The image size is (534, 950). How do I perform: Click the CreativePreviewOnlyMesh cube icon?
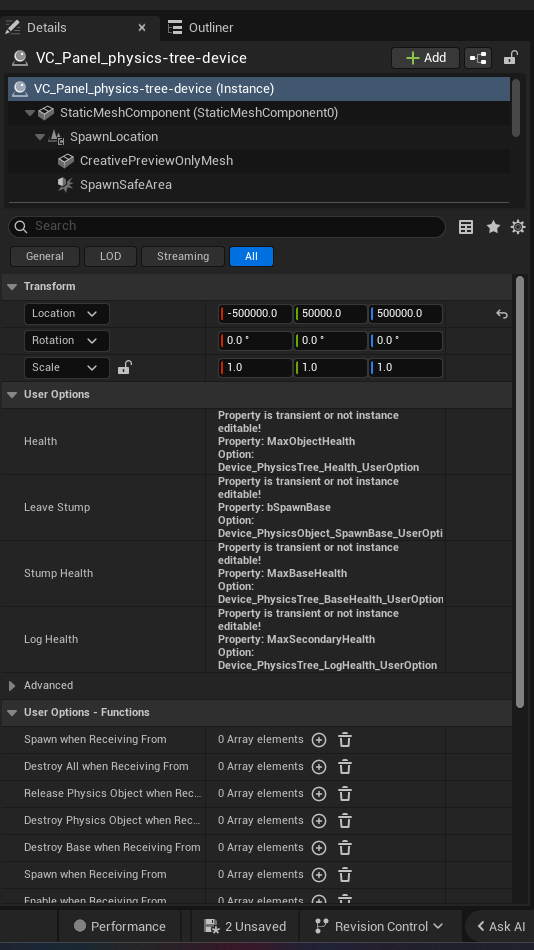coord(65,161)
